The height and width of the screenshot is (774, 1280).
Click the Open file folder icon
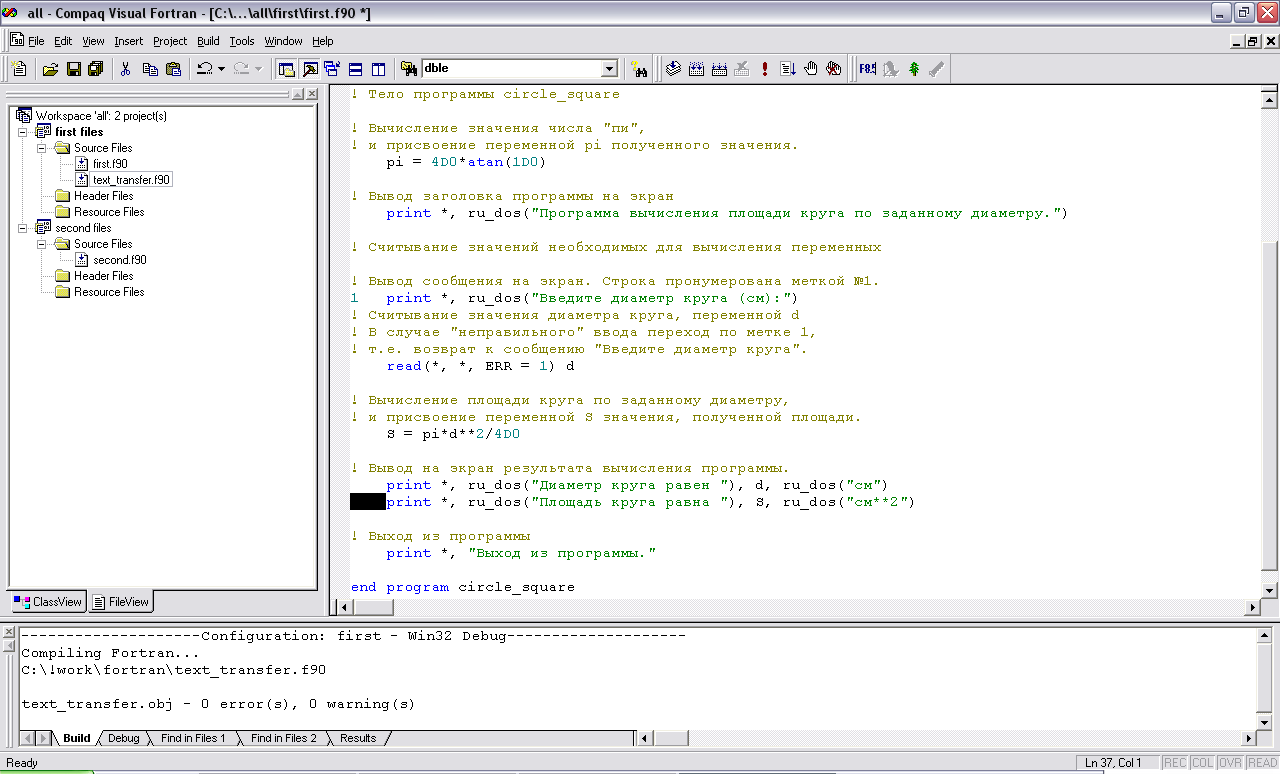pyautogui.click(x=50, y=69)
